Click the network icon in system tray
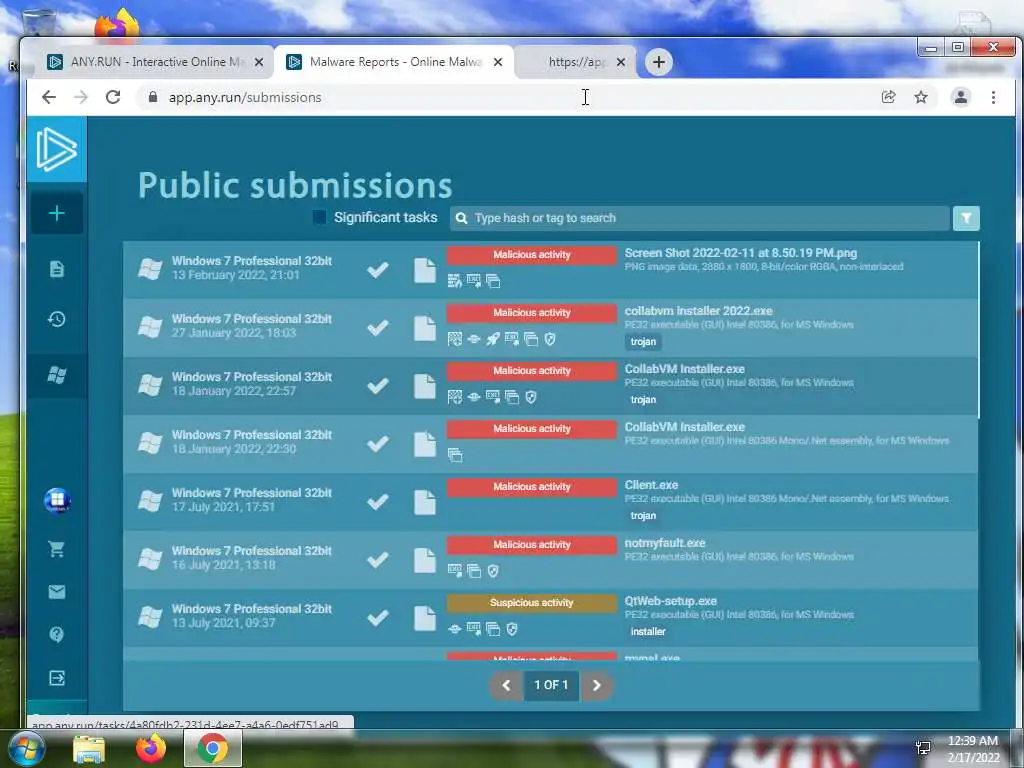 tap(923, 748)
